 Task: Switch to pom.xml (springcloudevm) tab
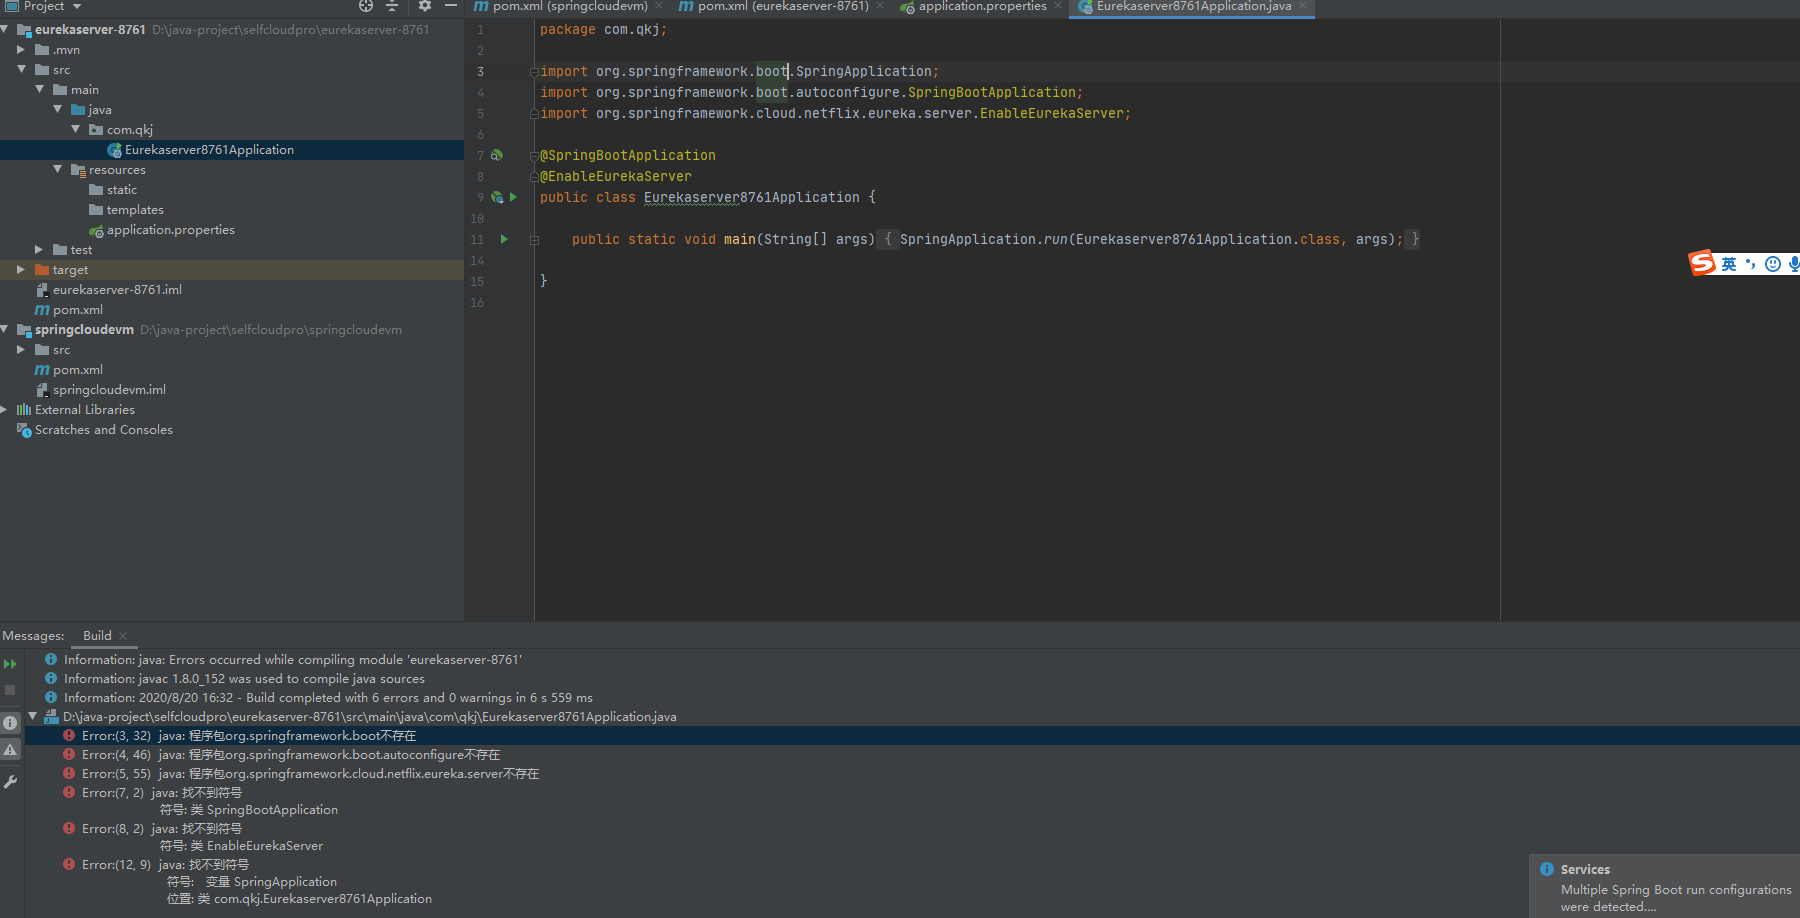coord(570,6)
